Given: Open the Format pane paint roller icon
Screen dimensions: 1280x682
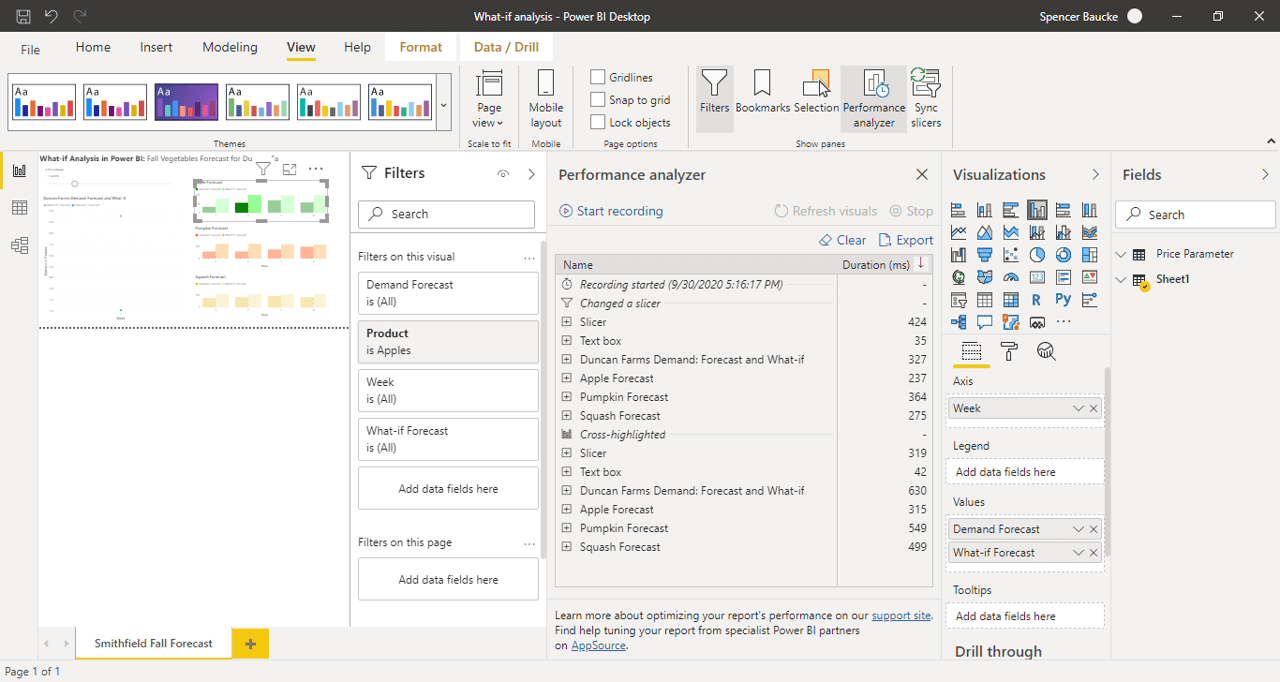Looking at the screenshot, I should [1009, 350].
